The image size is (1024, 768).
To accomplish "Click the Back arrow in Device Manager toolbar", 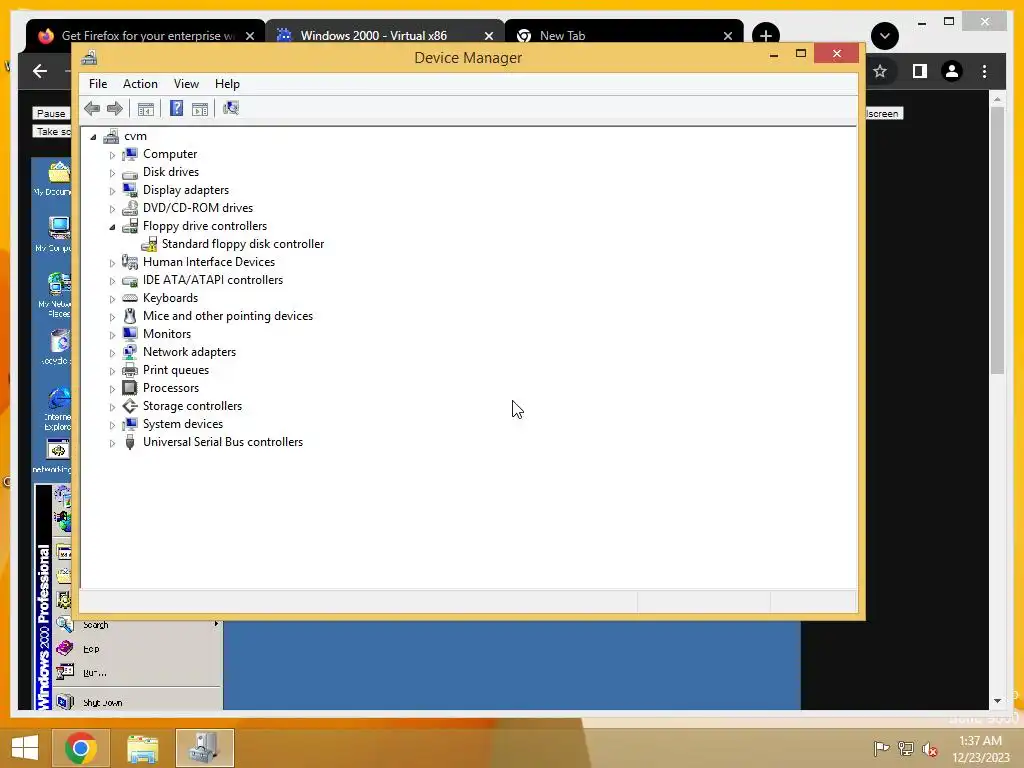I will [x=92, y=108].
